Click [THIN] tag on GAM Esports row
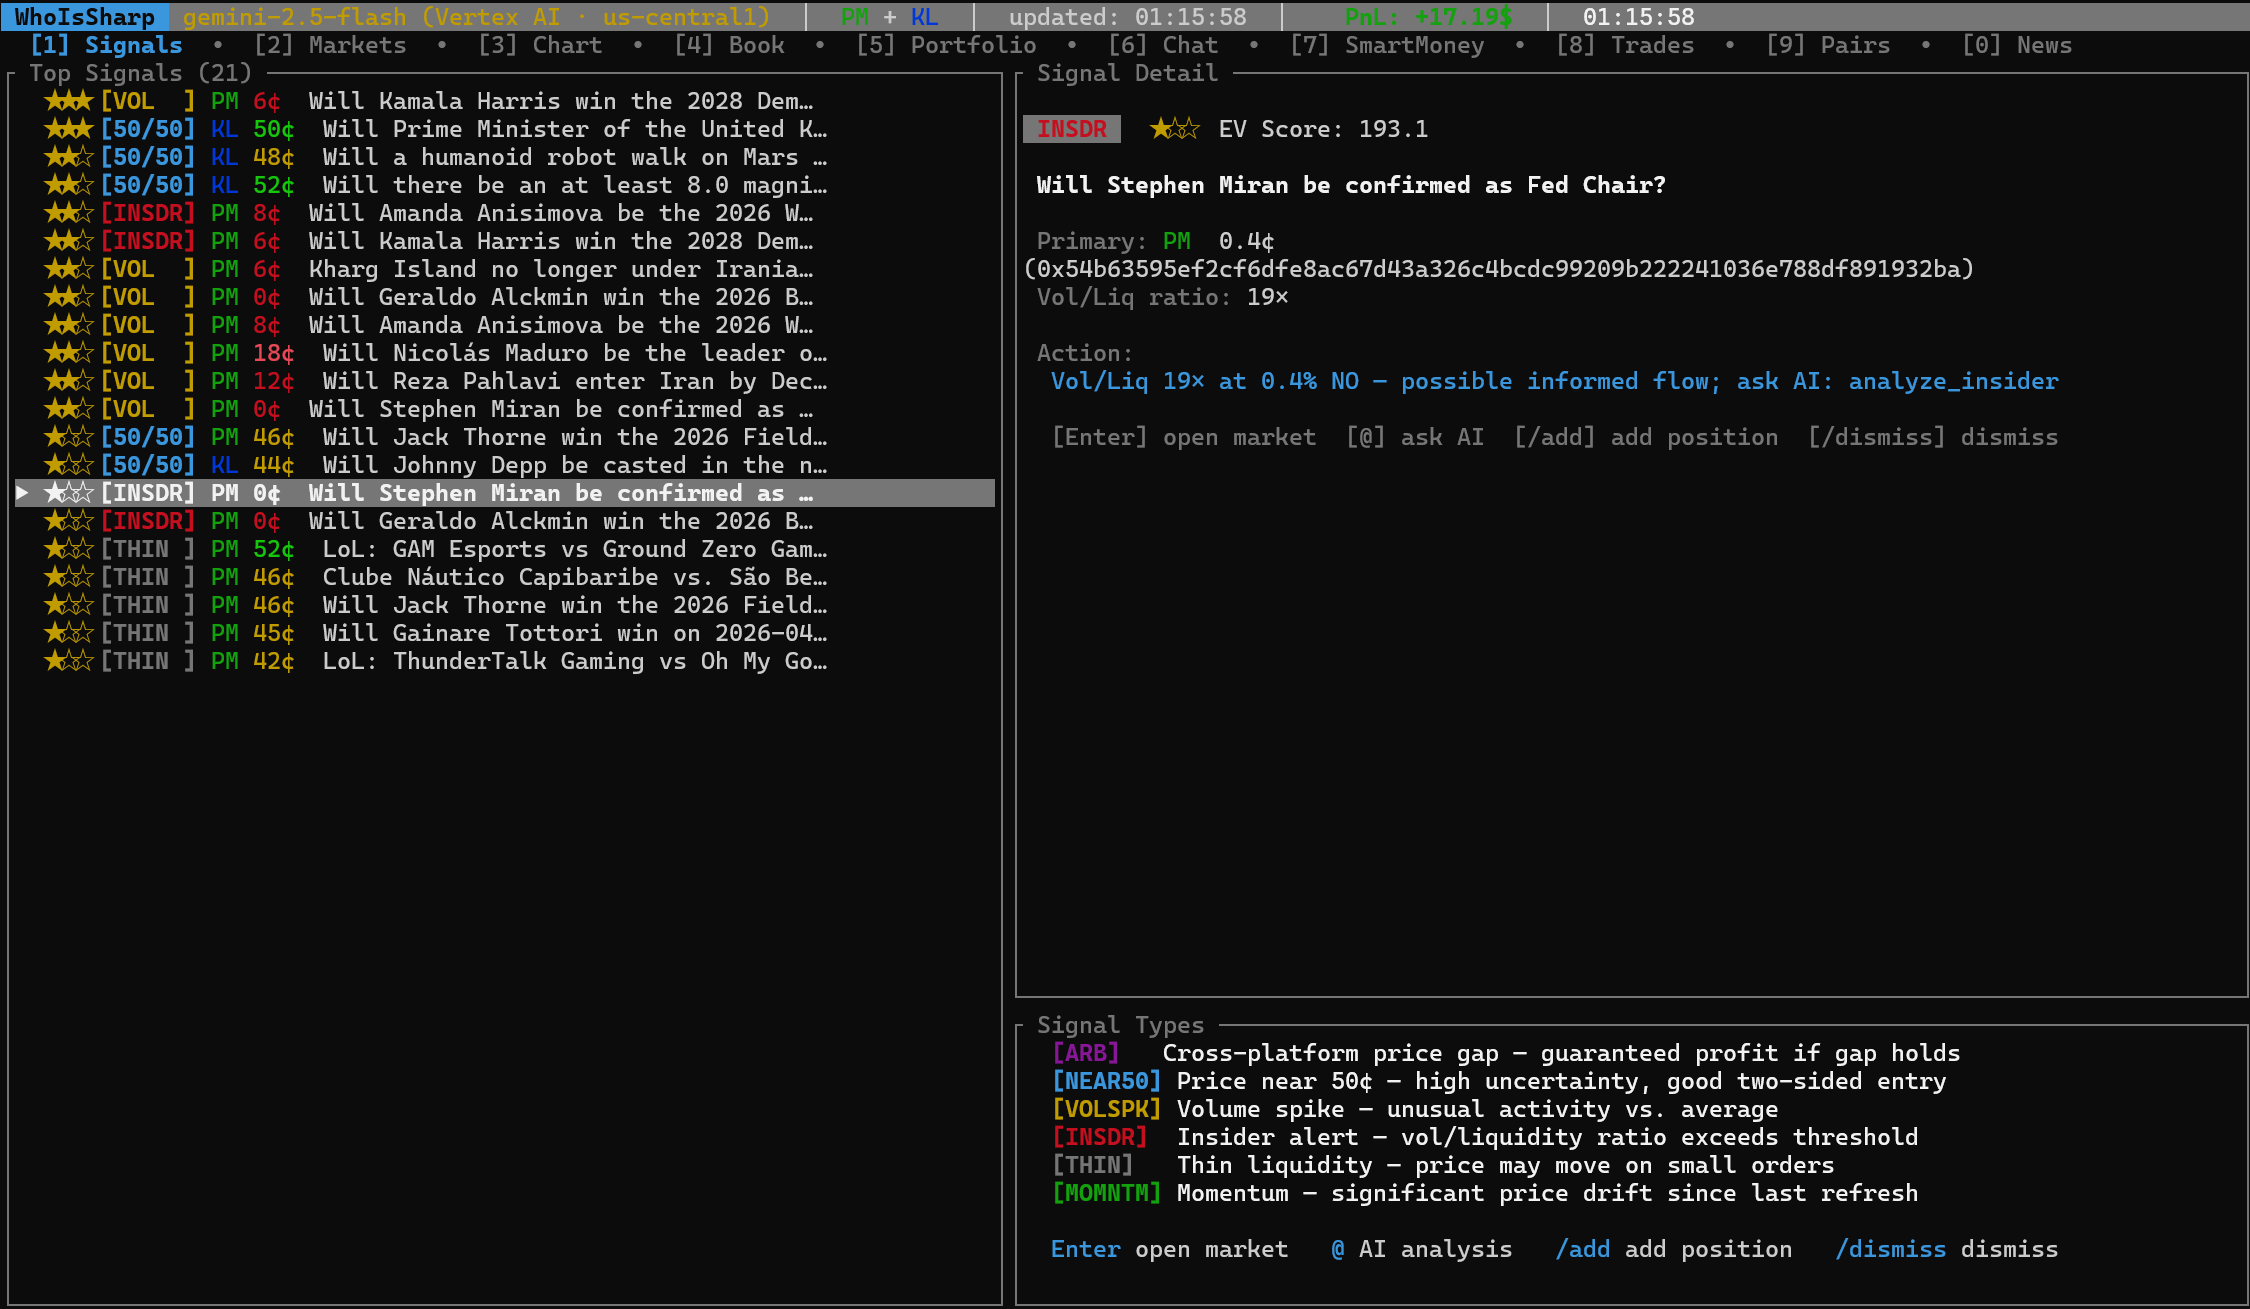The height and width of the screenshot is (1309, 2250). pyautogui.click(x=148, y=549)
